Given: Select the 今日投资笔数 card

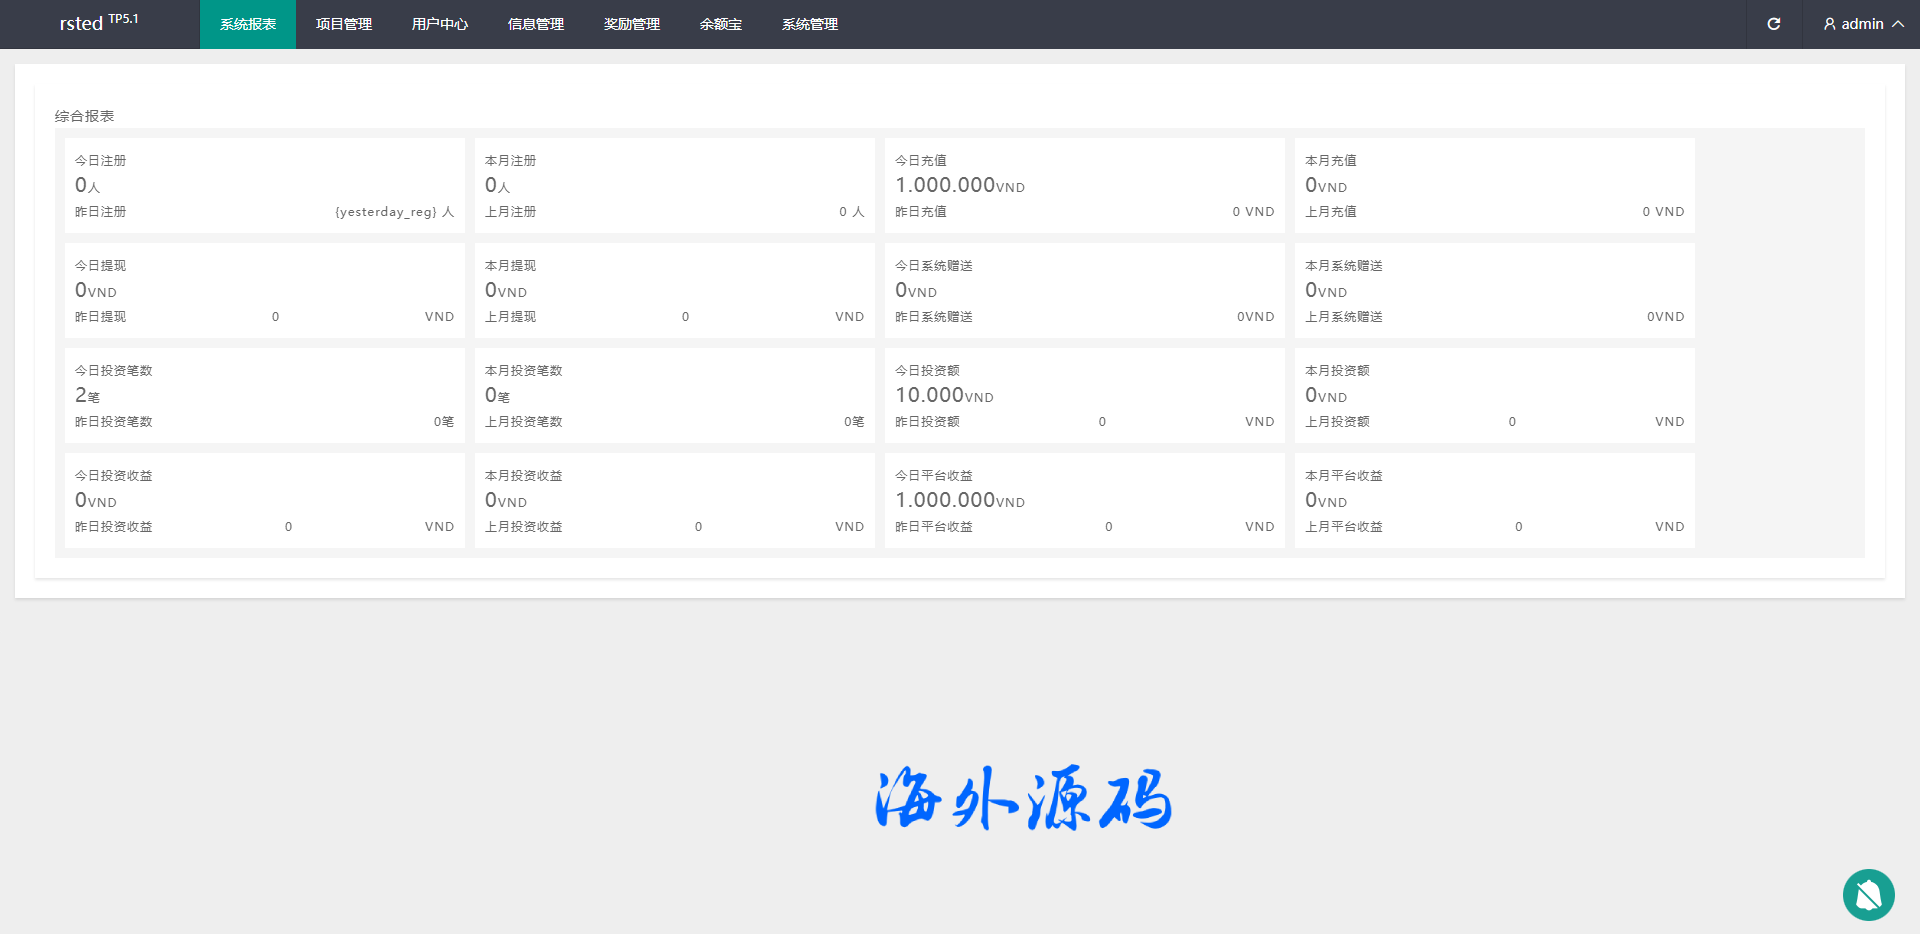Looking at the screenshot, I should [x=264, y=396].
